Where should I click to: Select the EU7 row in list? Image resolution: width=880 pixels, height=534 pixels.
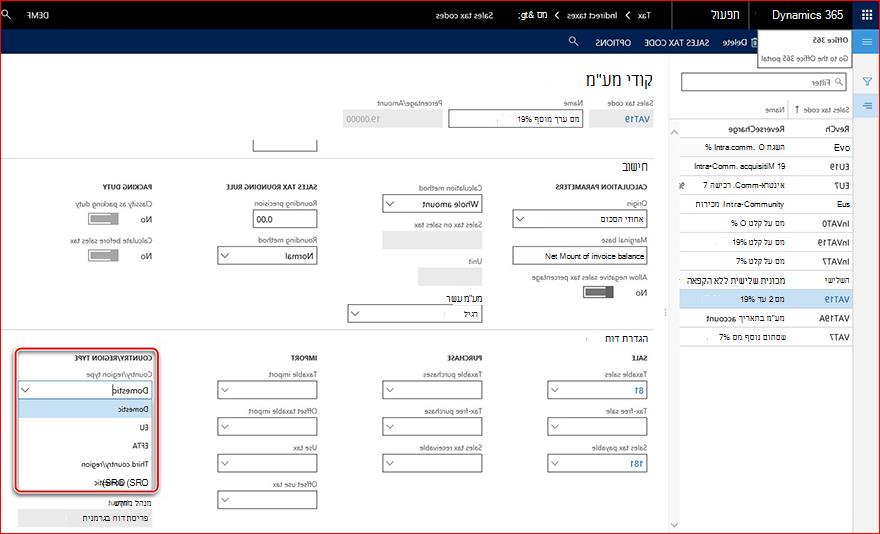pos(766,185)
